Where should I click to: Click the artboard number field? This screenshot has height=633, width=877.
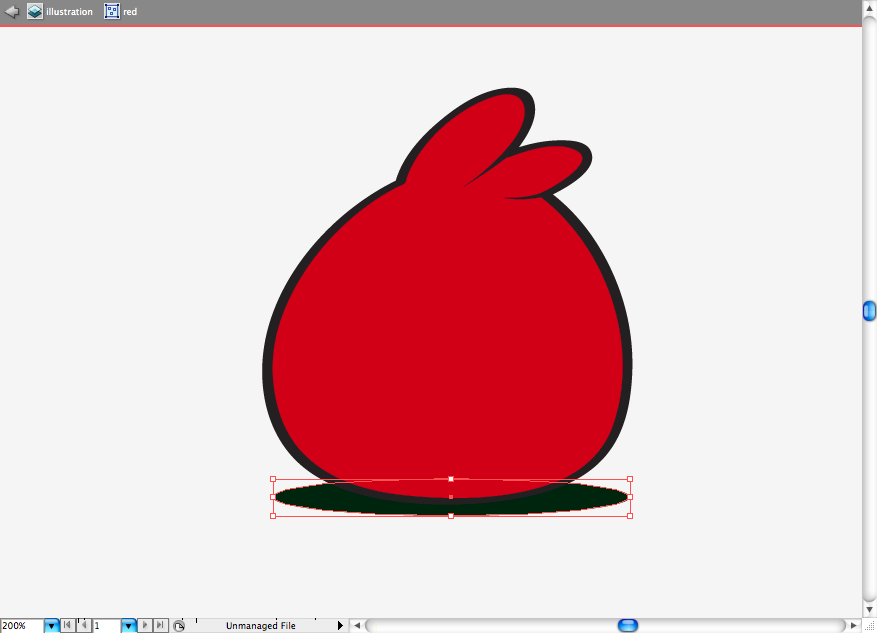(x=106, y=626)
